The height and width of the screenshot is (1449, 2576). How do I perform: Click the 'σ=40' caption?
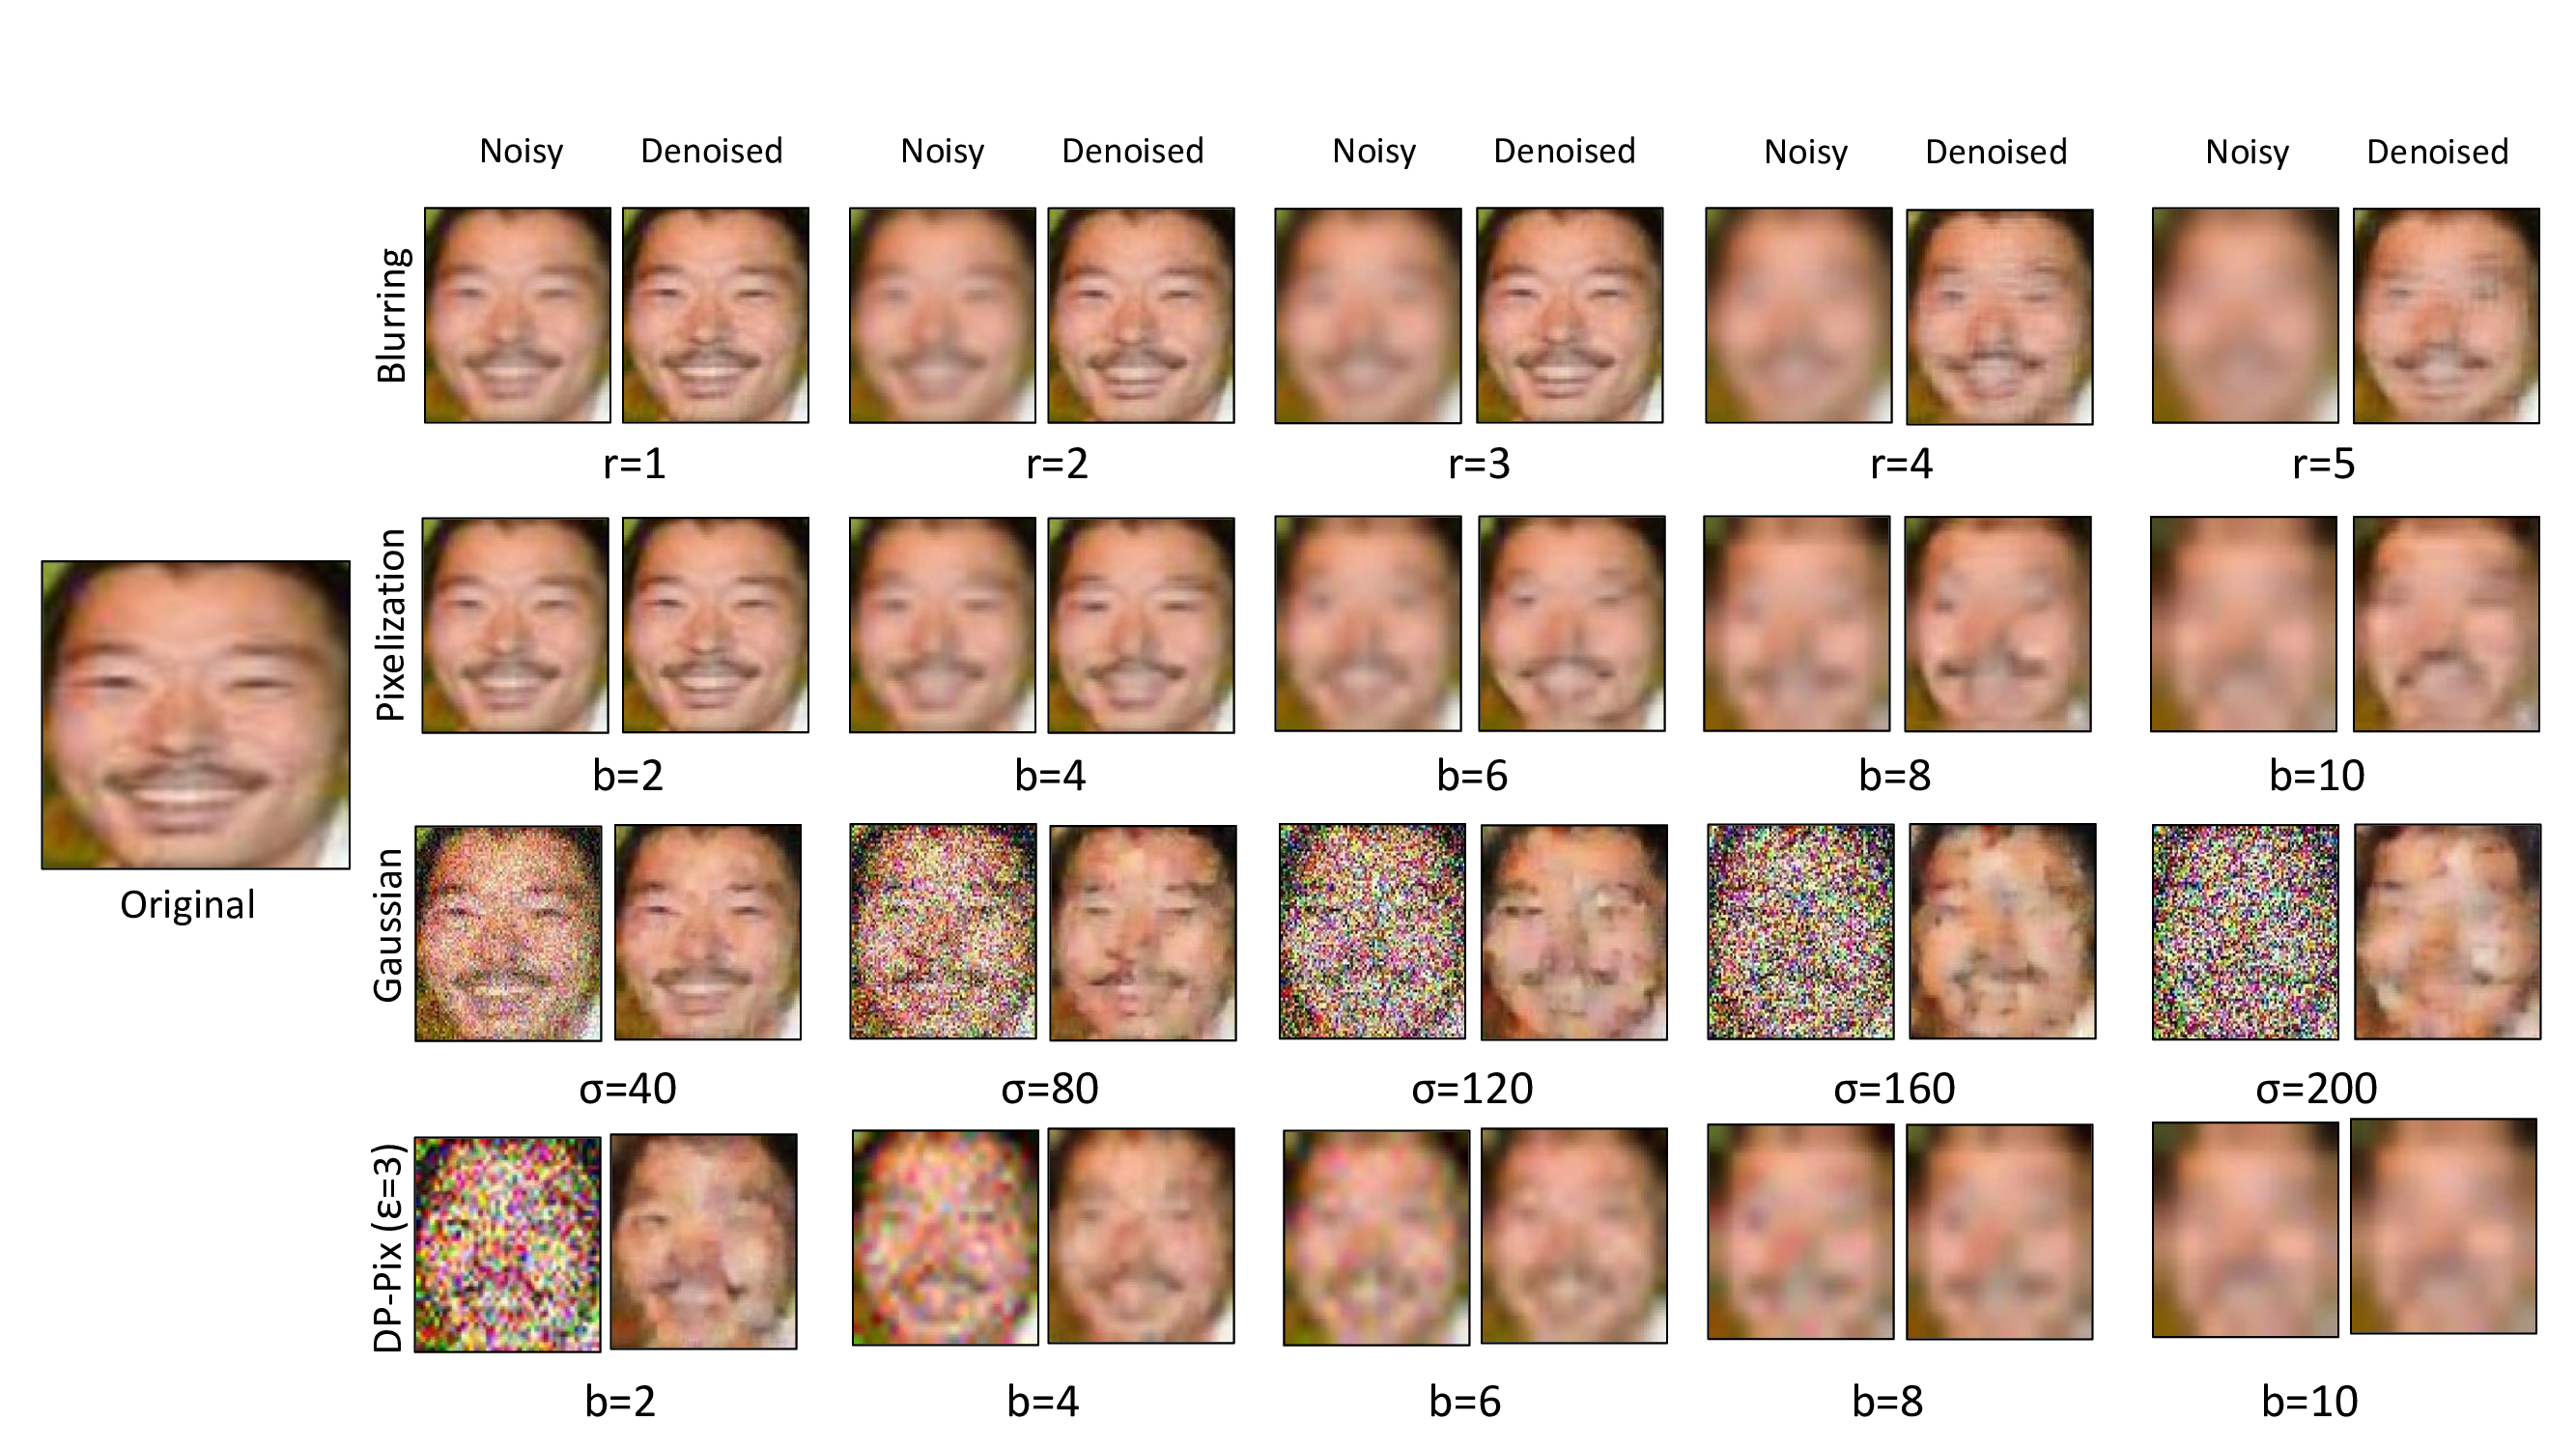(x=628, y=1089)
